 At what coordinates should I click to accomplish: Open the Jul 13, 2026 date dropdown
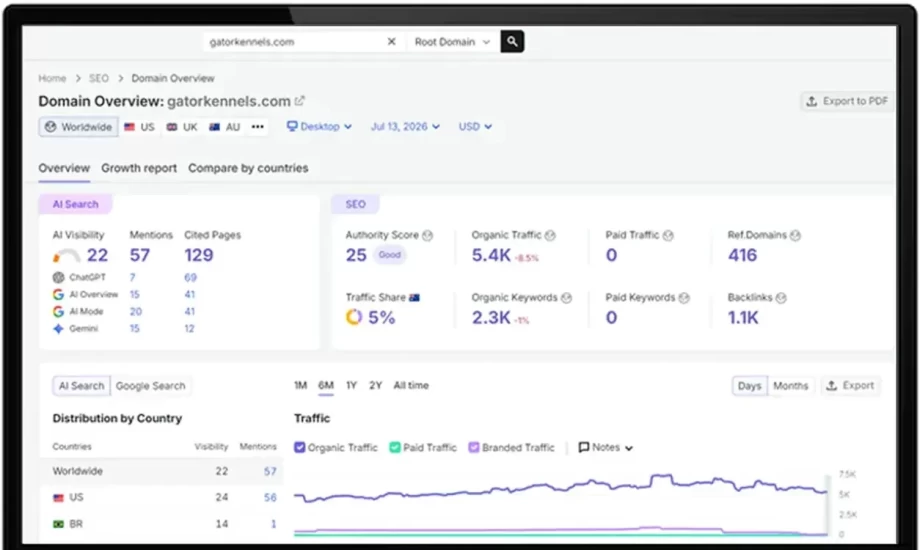coord(405,127)
